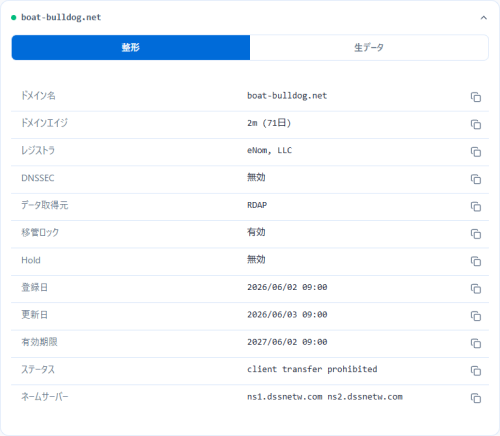Image resolution: width=500 pixels, height=436 pixels.
Task: Select the 無効 value in Hold row
Action: pyautogui.click(x=256, y=259)
